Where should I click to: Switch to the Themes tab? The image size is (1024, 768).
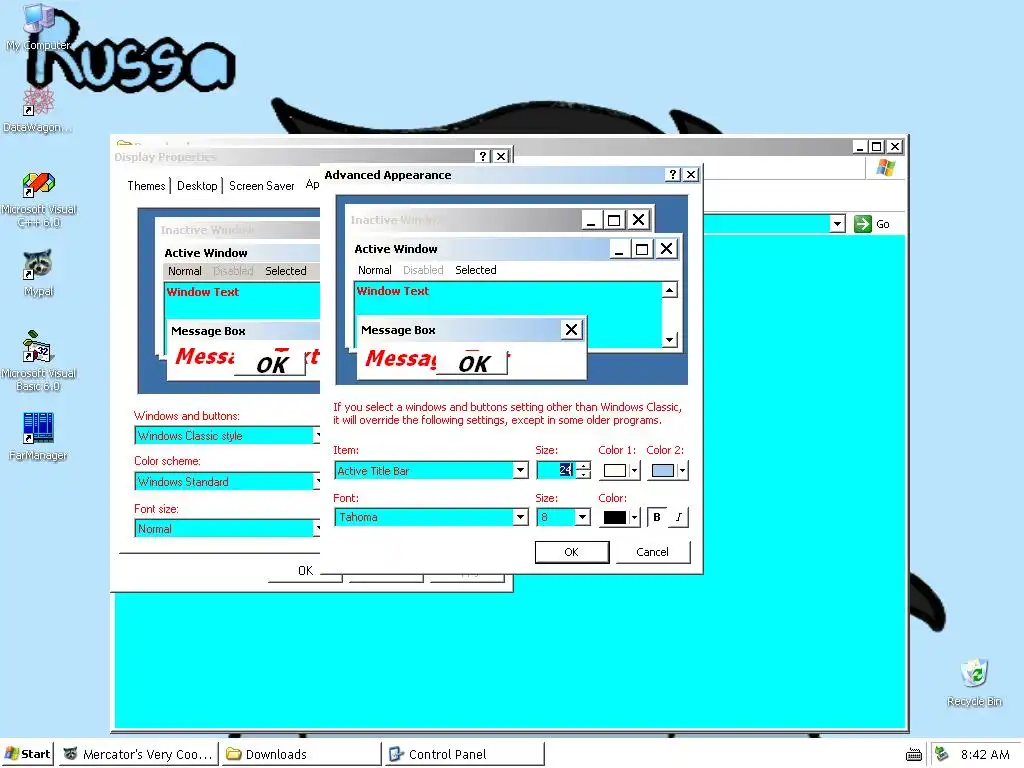click(x=146, y=185)
